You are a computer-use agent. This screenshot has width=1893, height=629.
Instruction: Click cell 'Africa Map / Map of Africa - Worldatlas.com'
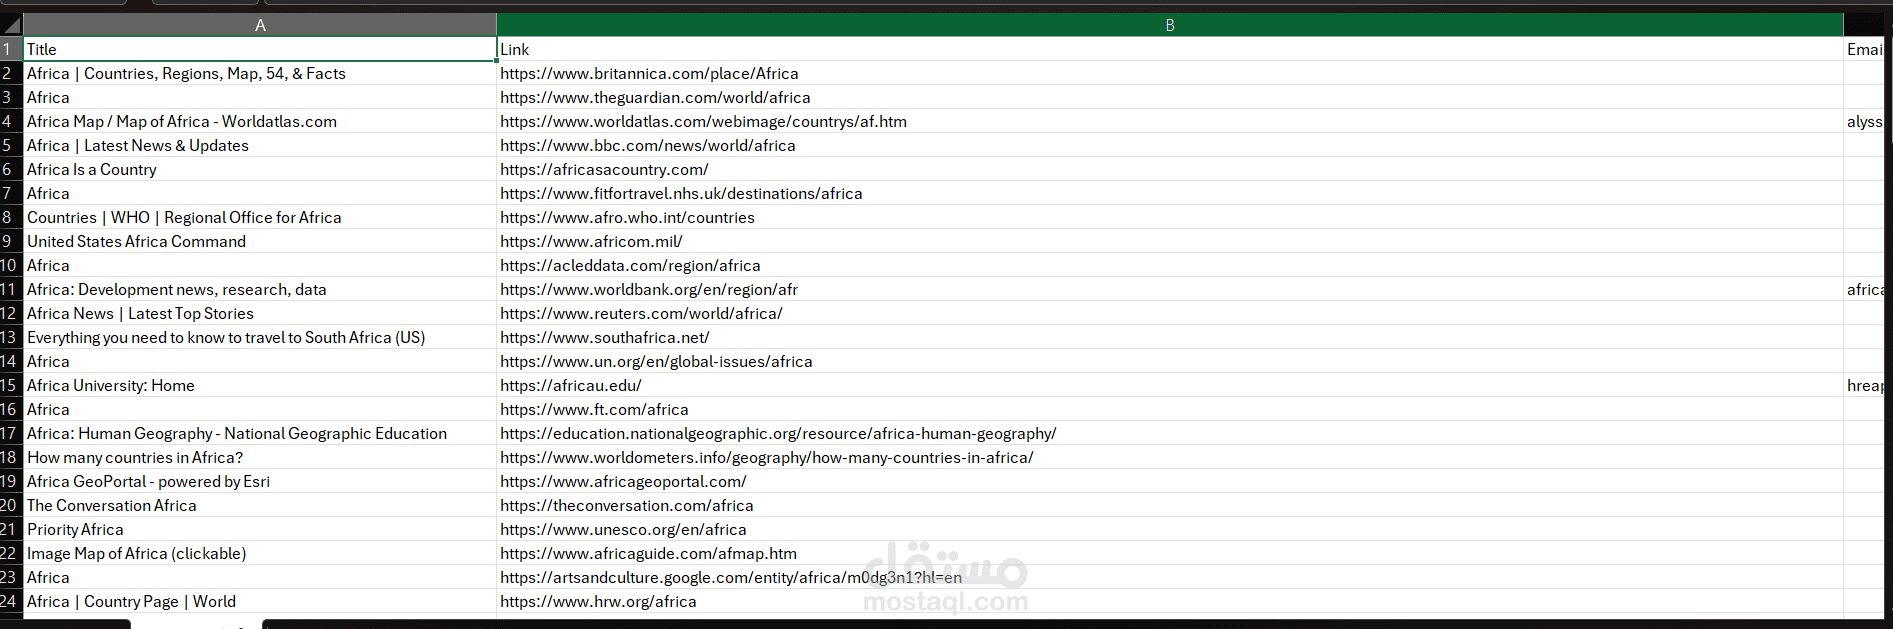pos(260,121)
